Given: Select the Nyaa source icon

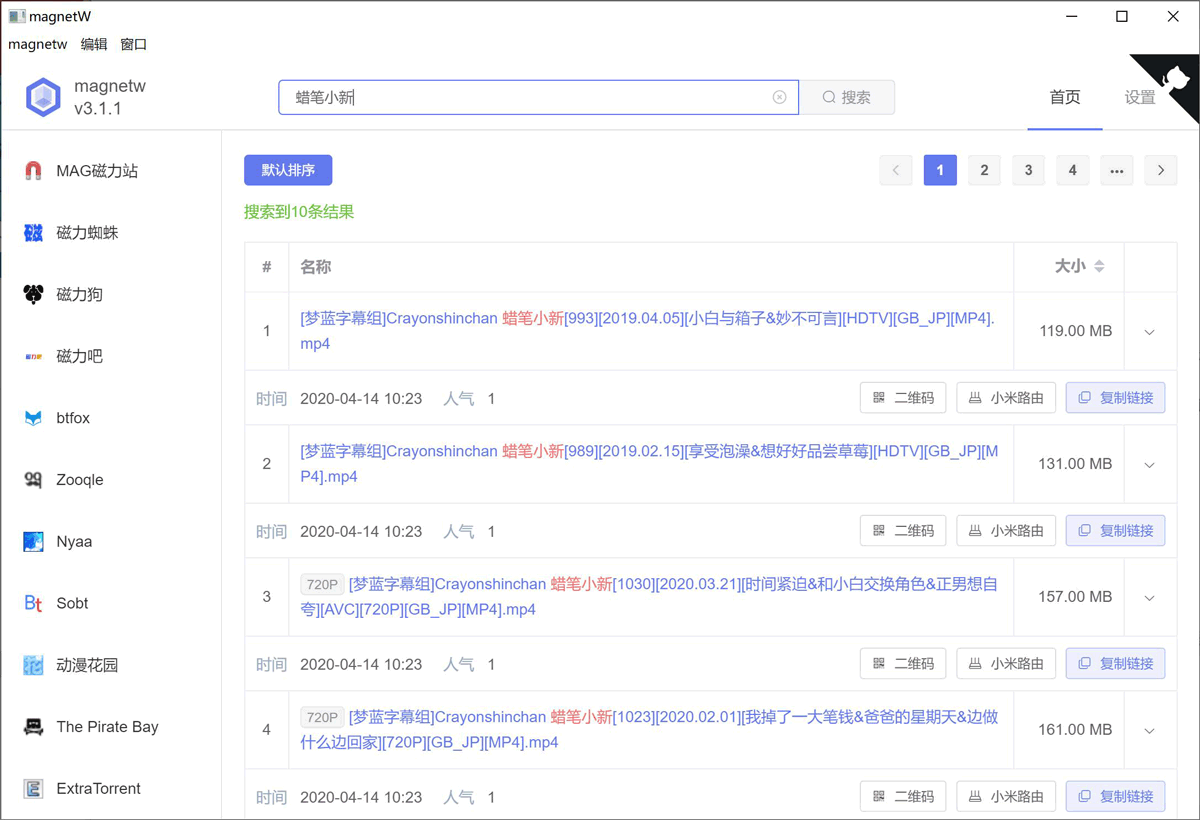Looking at the screenshot, I should [33, 542].
